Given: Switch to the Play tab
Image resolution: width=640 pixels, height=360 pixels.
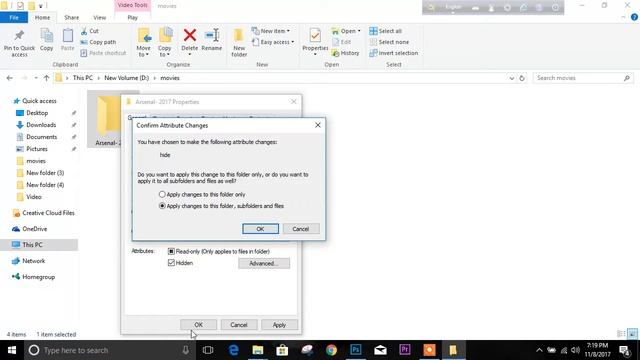Looking at the screenshot, I should coord(133,18).
